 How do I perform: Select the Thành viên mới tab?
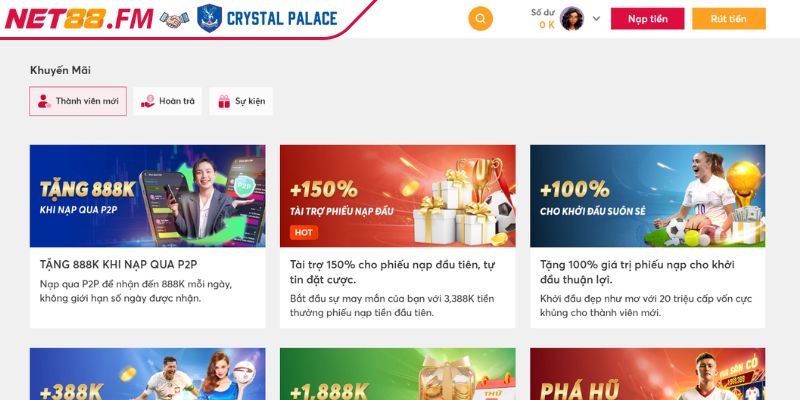click(78, 101)
